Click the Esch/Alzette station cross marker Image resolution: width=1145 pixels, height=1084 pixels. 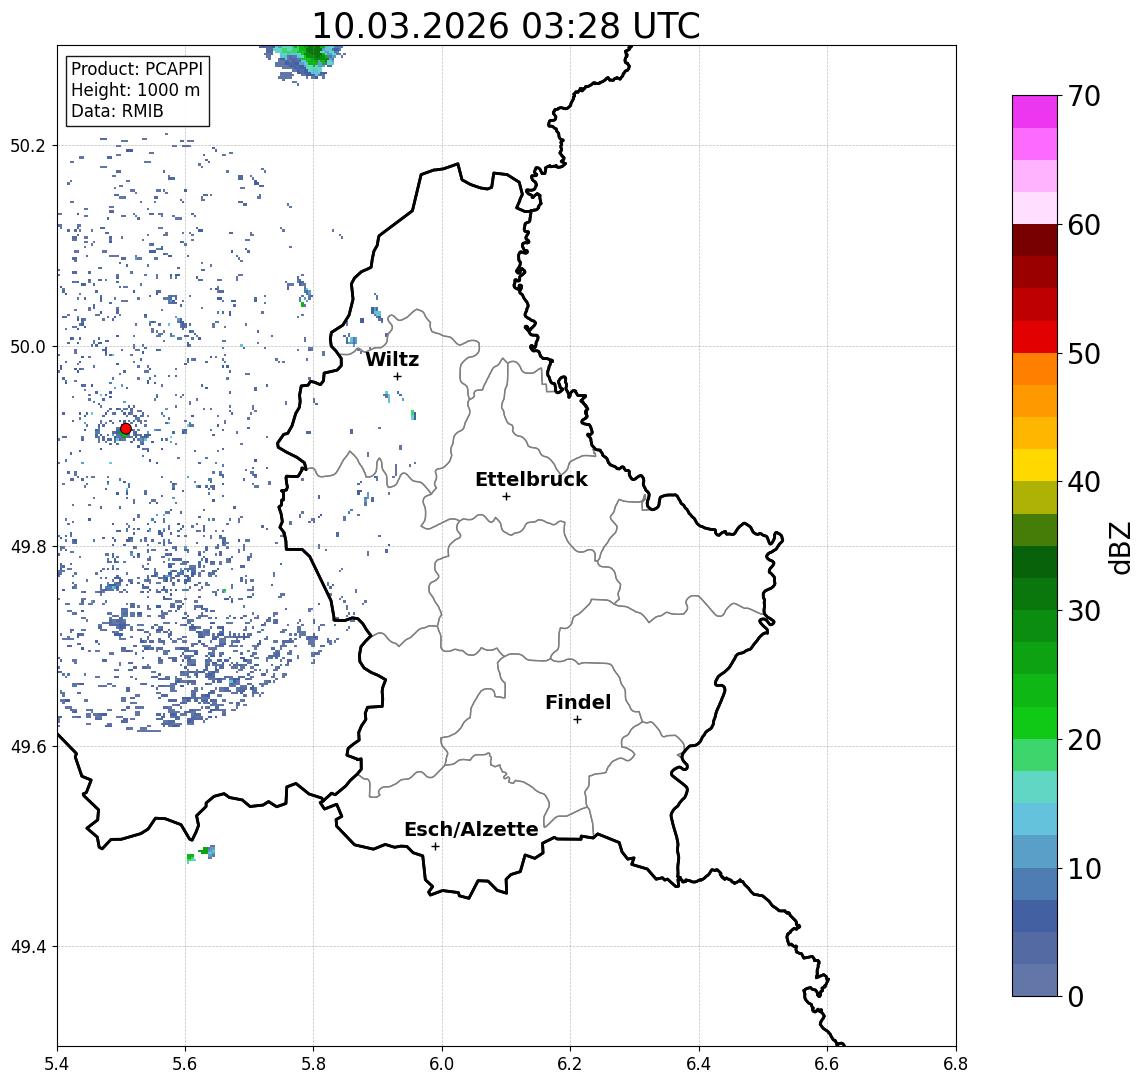[x=435, y=846]
